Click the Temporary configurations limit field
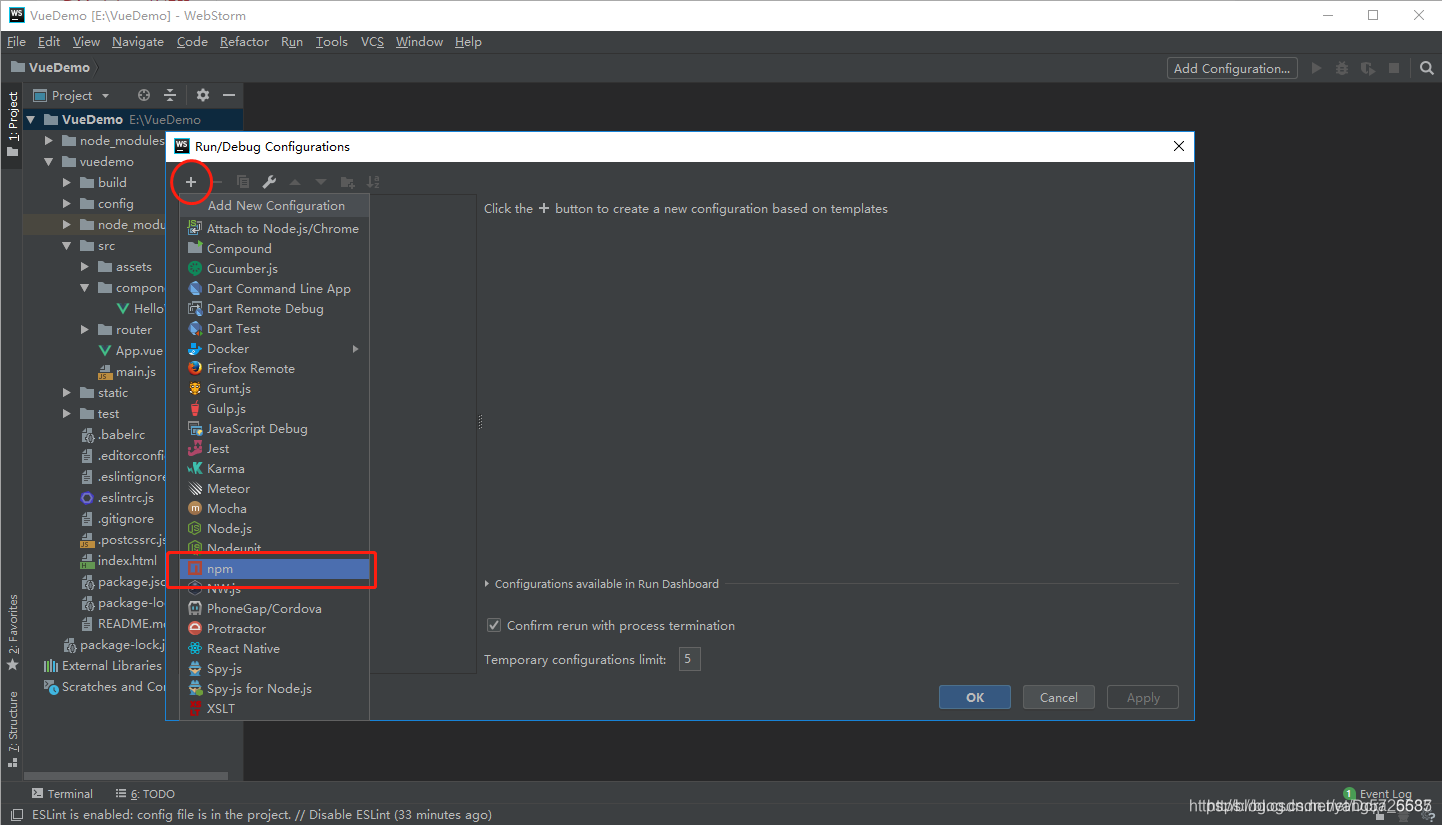Screen dimensions: 1442x825 pyautogui.click(x=690, y=659)
